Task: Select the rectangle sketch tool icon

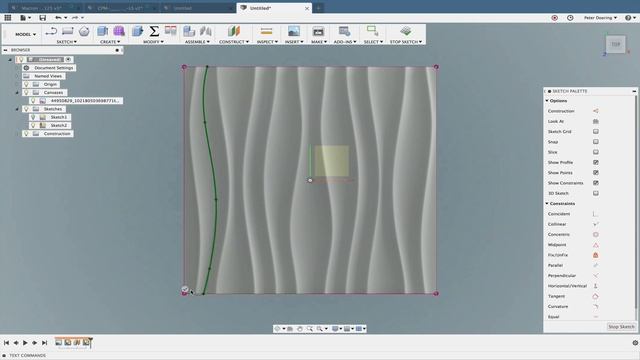Action: click(x=67, y=31)
